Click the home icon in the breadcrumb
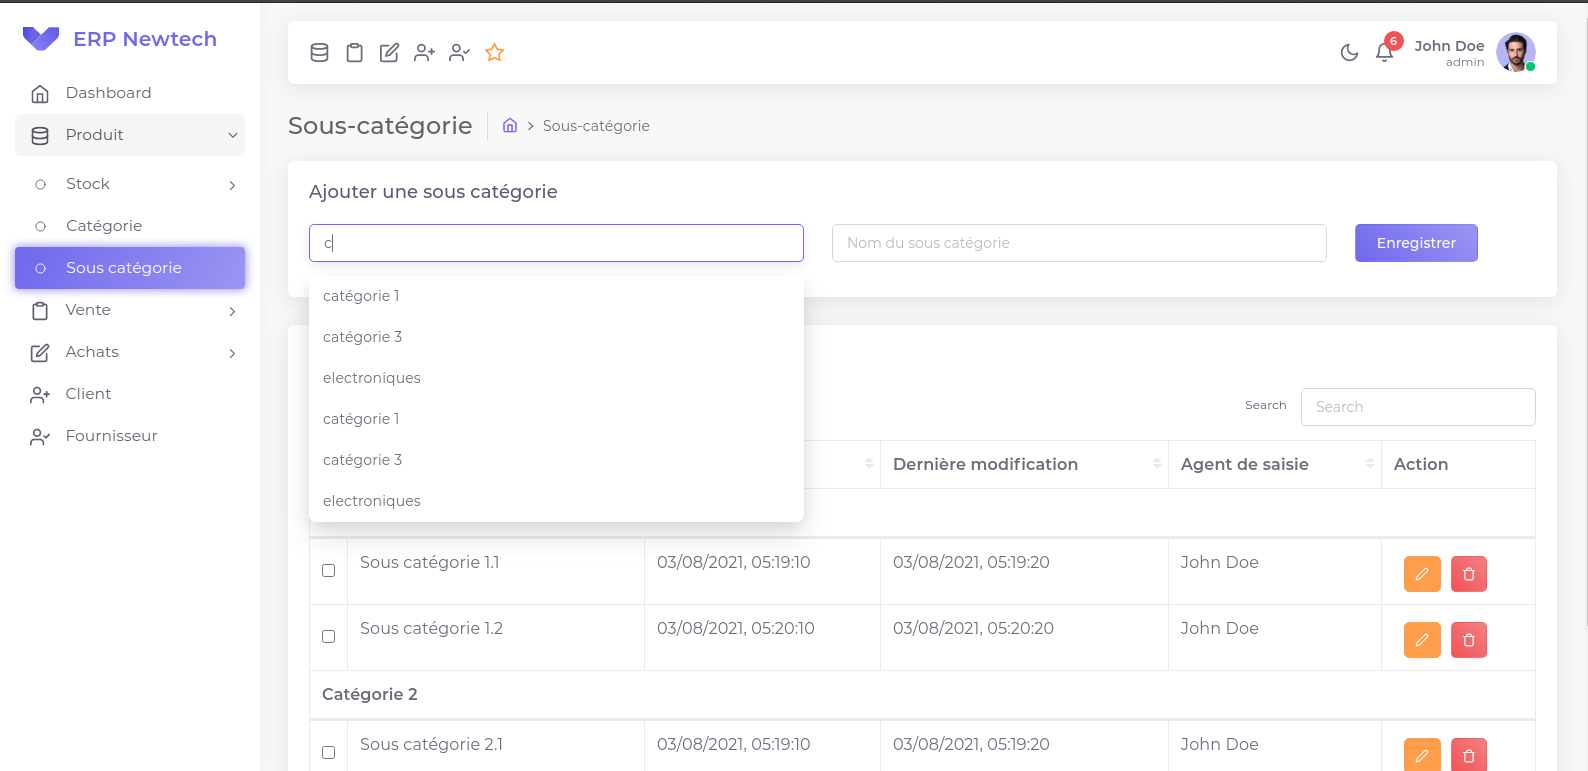 pos(510,126)
